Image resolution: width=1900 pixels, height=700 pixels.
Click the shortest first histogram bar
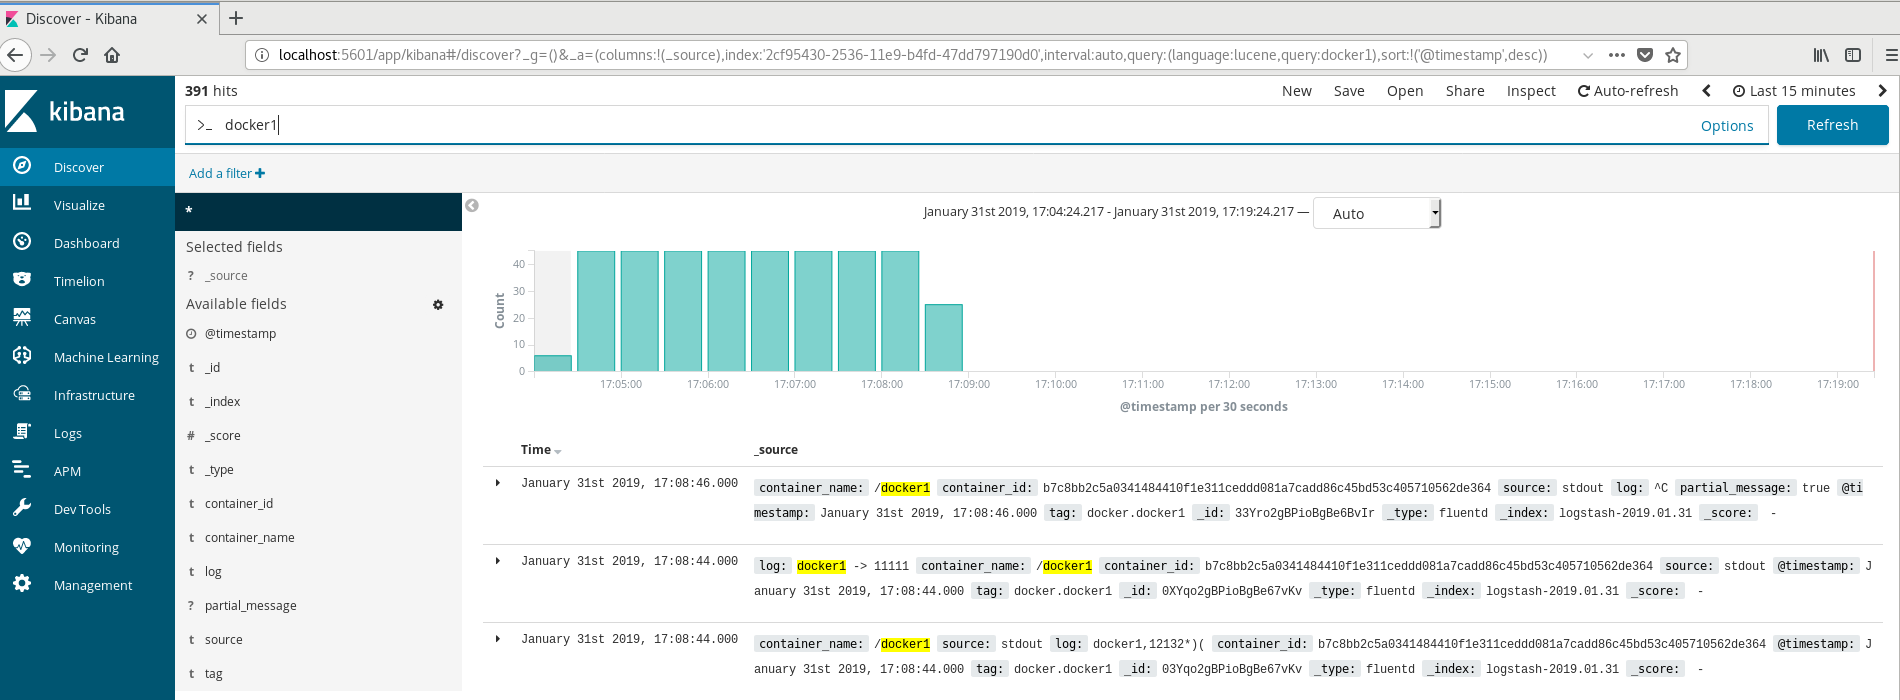click(552, 363)
